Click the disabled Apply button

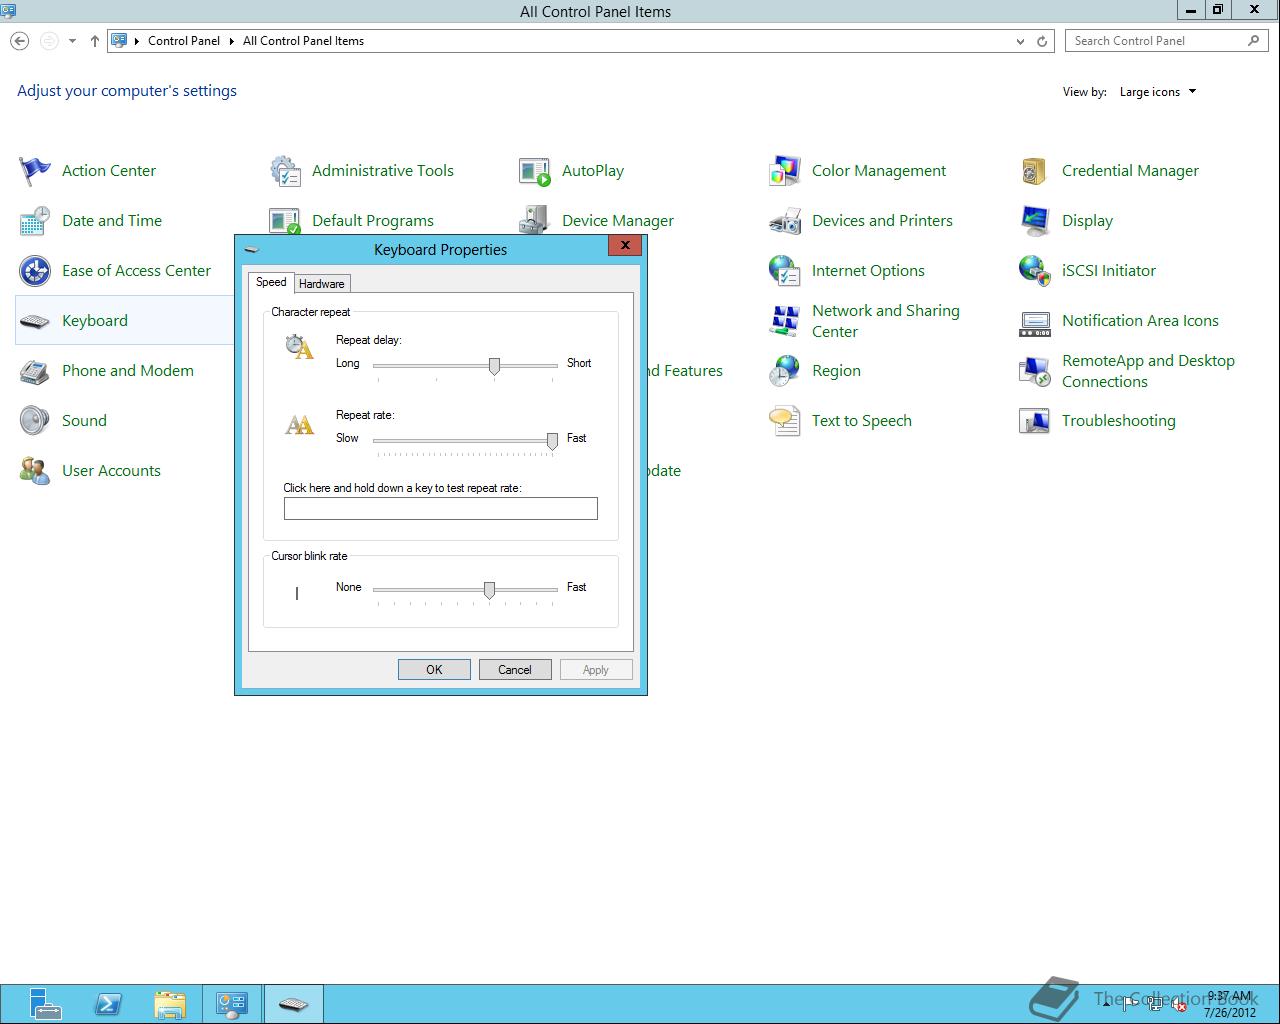pyautogui.click(x=596, y=670)
